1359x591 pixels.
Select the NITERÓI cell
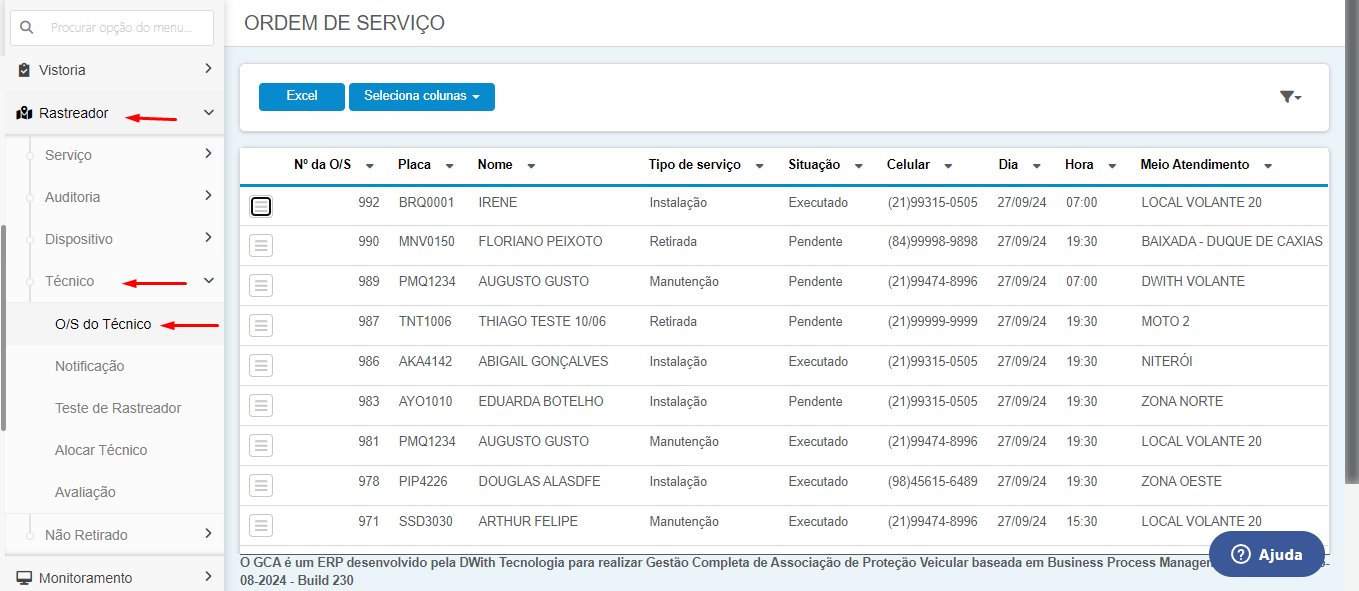tap(1167, 361)
